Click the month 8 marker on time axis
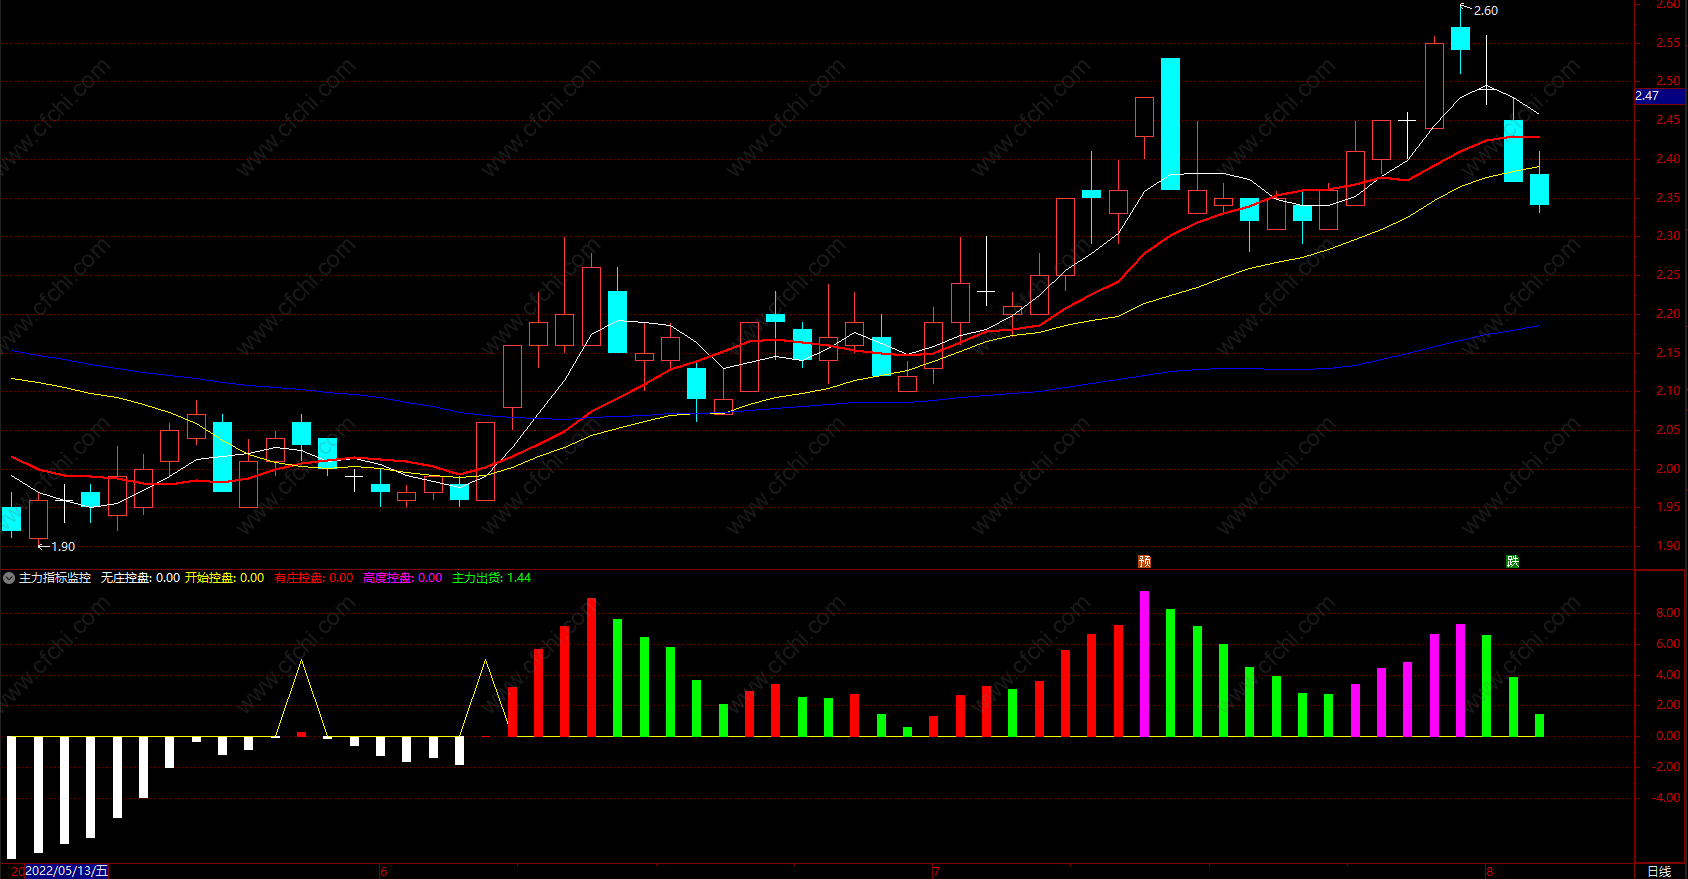The image size is (1688, 879). (1490, 872)
